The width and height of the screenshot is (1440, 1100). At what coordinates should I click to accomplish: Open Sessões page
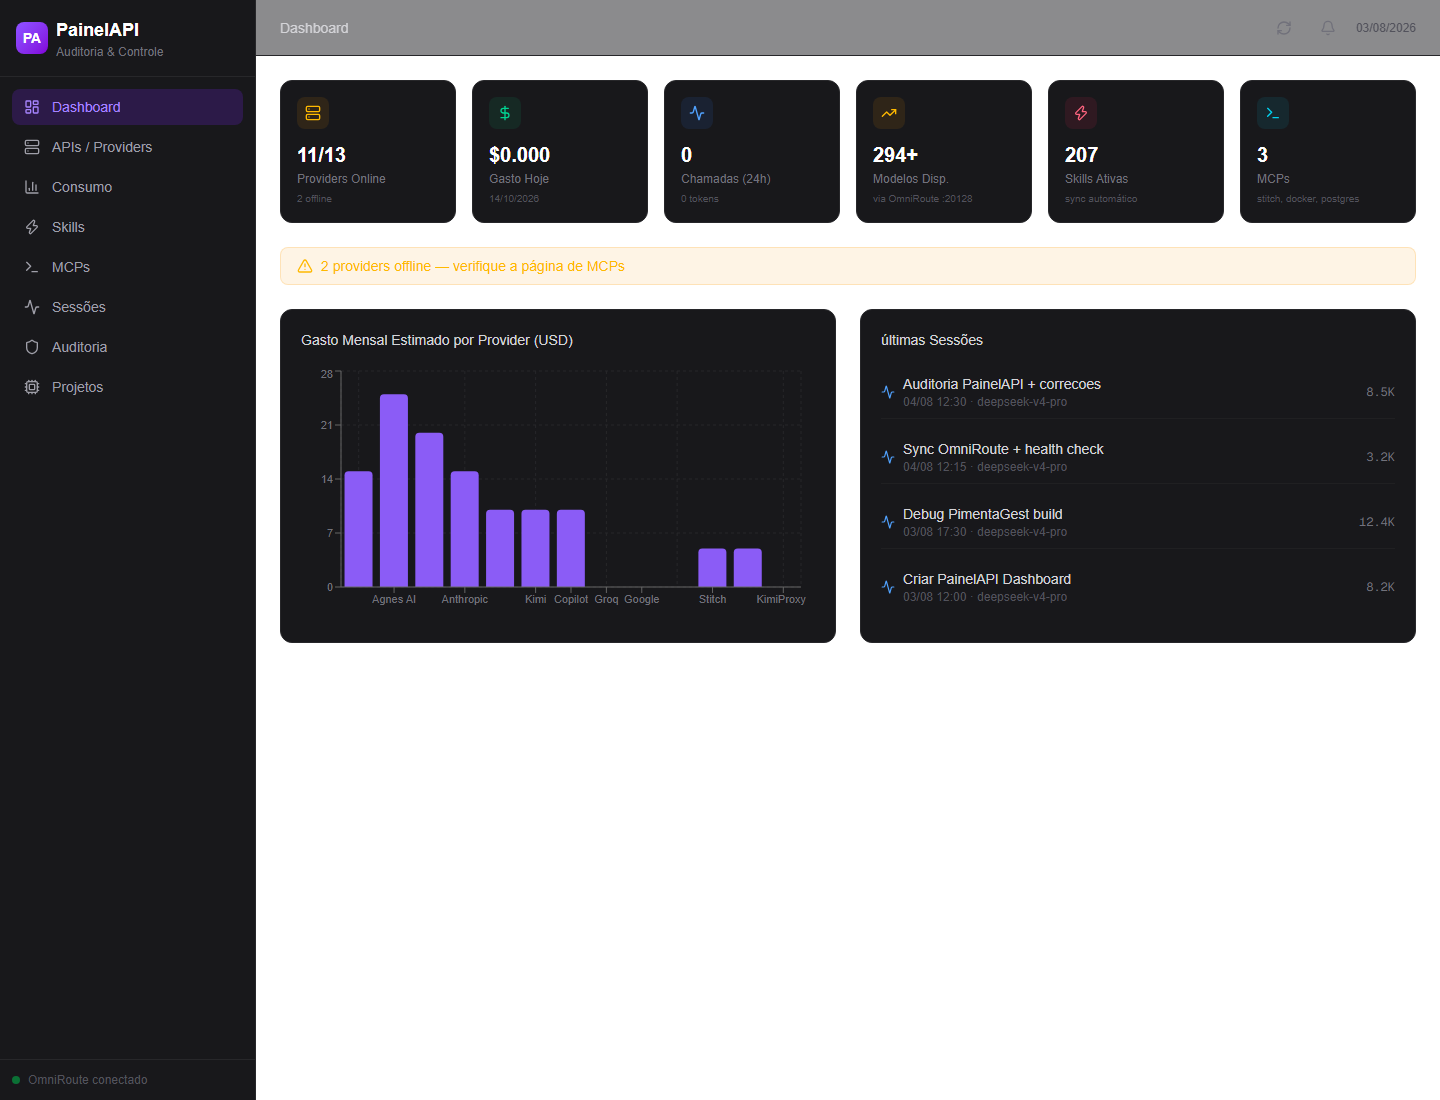(127, 307)
